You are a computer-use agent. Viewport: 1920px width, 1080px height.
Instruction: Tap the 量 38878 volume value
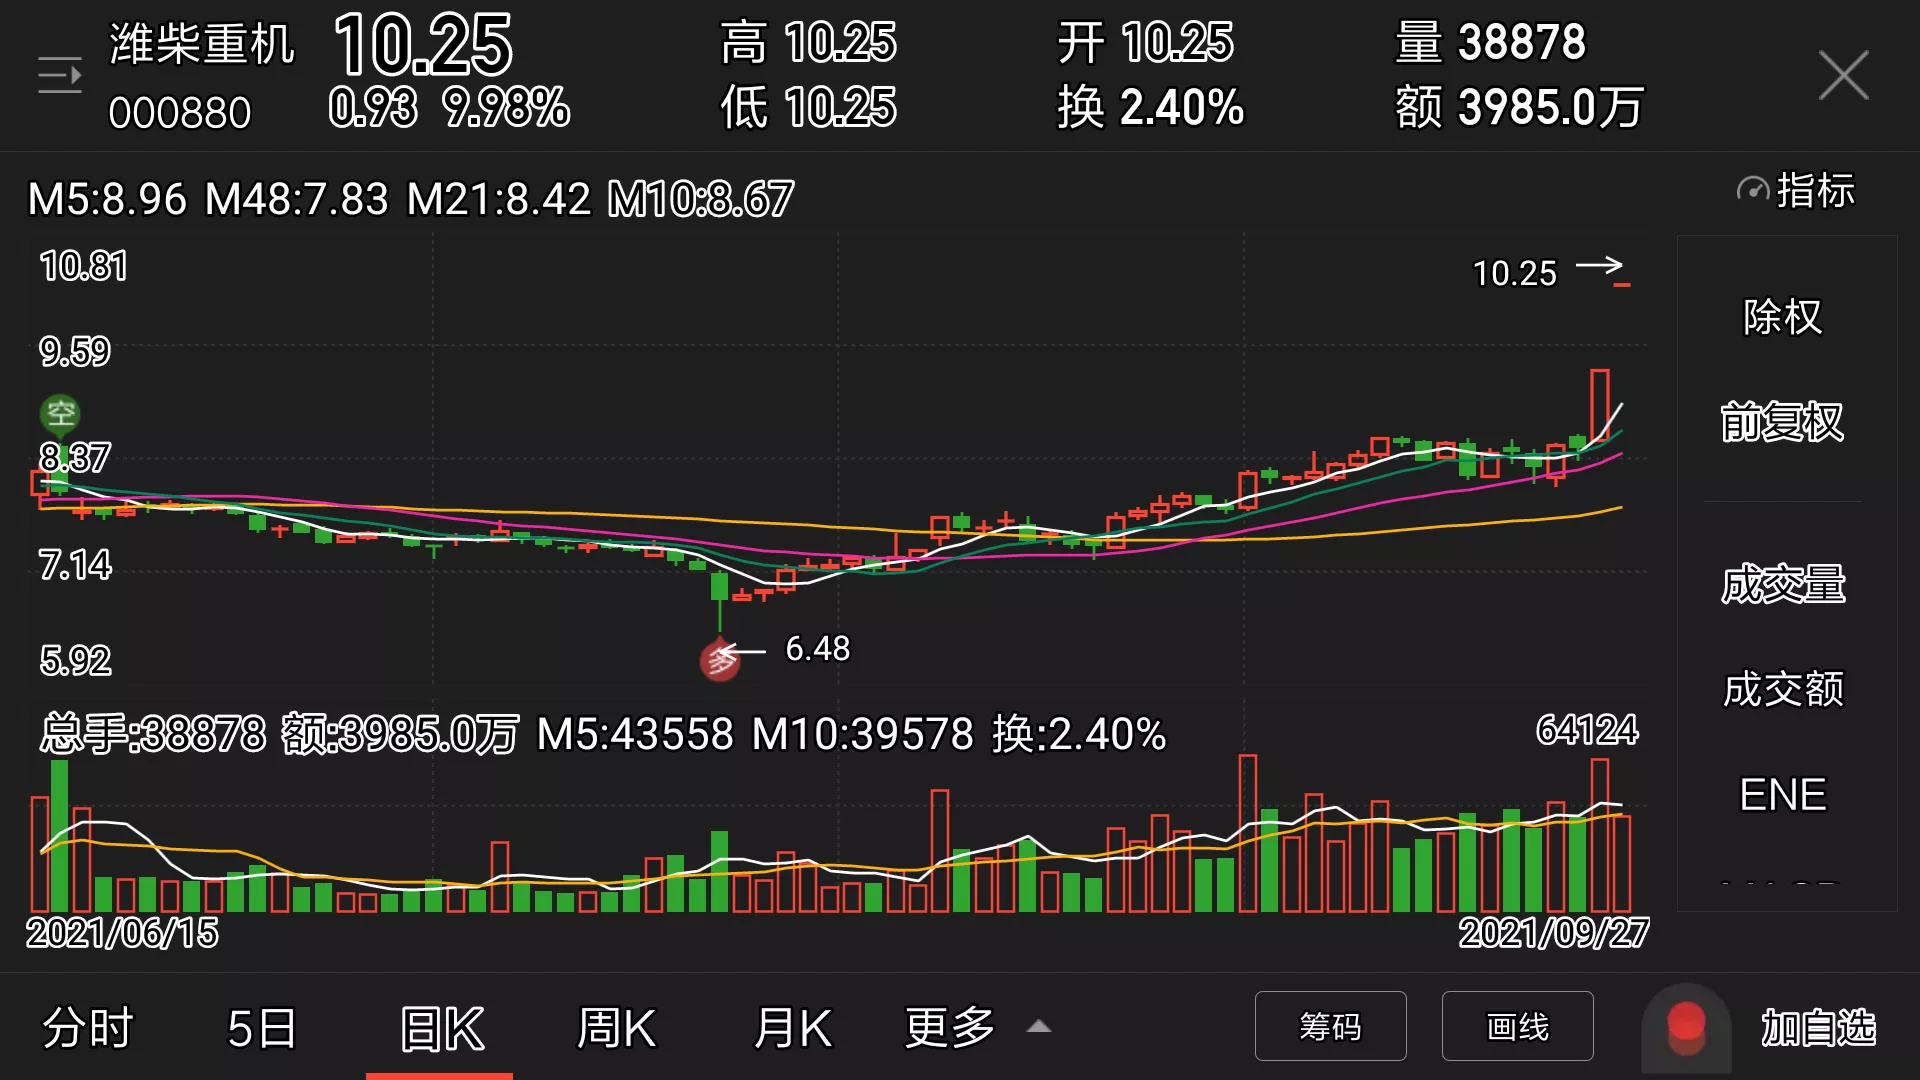[x=1491, y=43]
